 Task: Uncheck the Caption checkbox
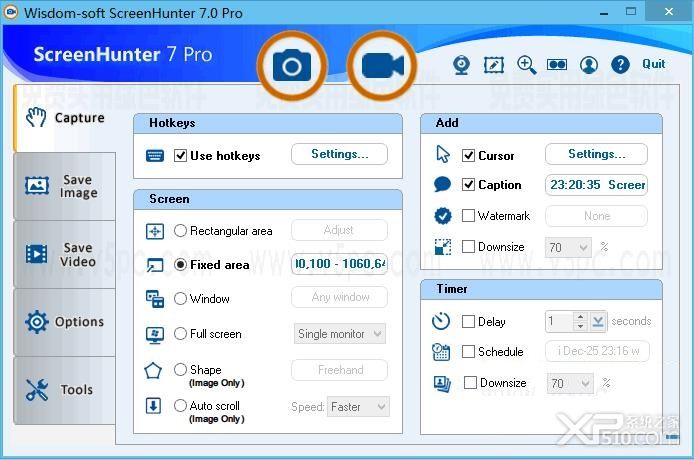point(468,185)
